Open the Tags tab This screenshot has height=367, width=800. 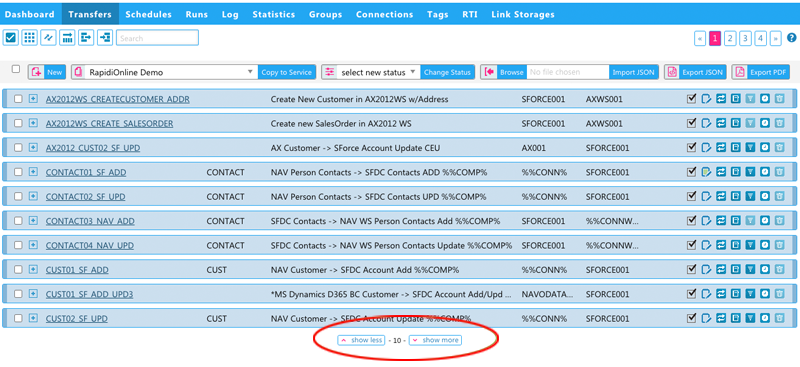click(x=438, y=14)
